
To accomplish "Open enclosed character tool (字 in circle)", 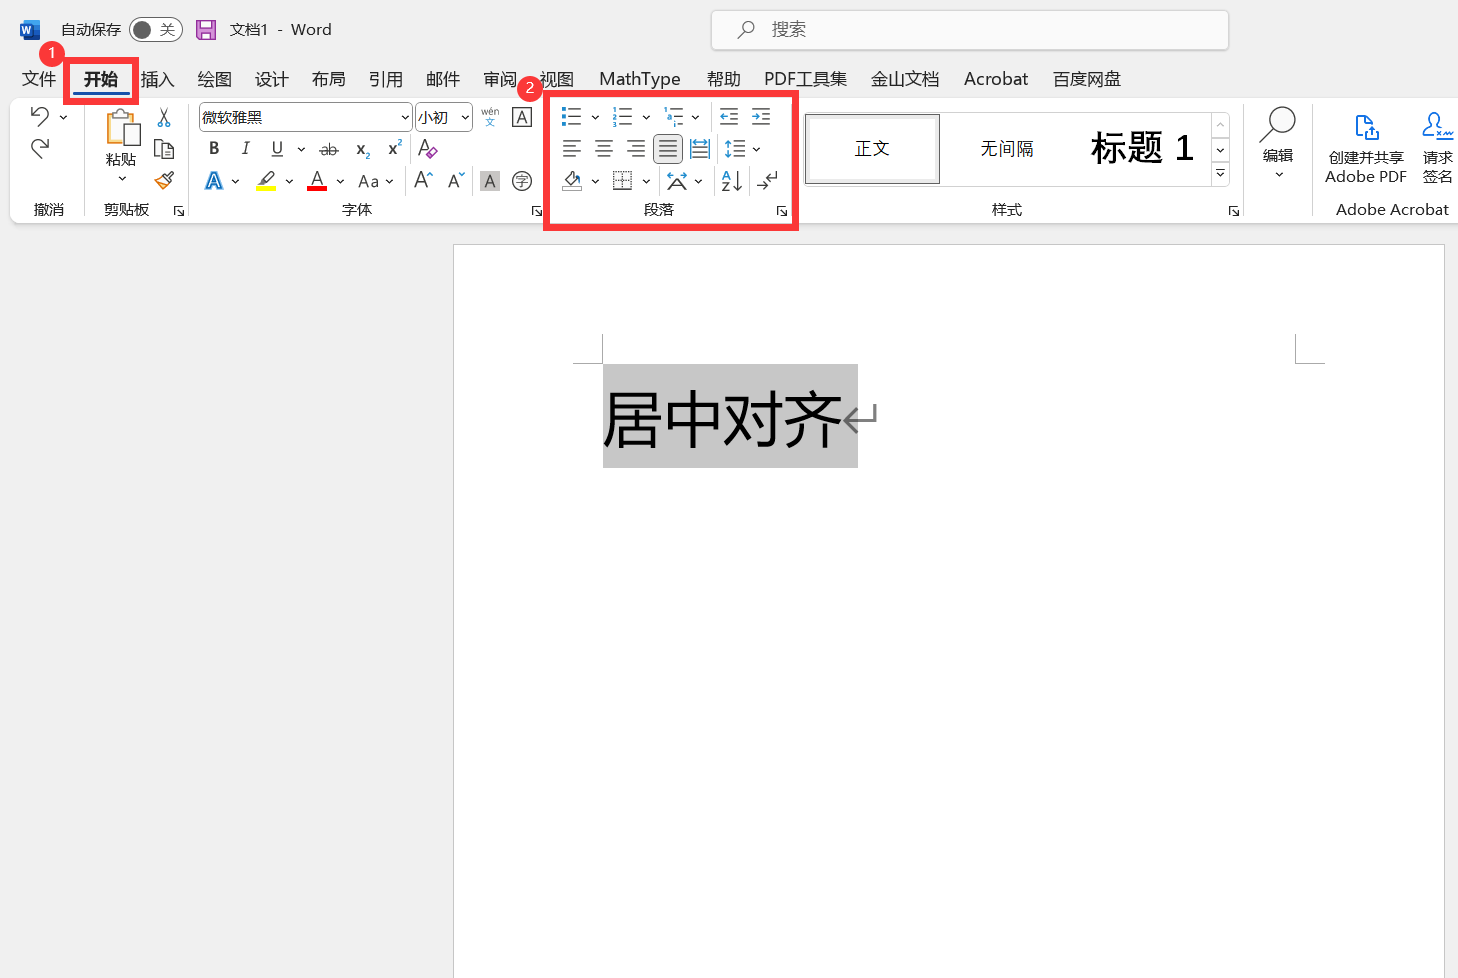I will 522,181.
